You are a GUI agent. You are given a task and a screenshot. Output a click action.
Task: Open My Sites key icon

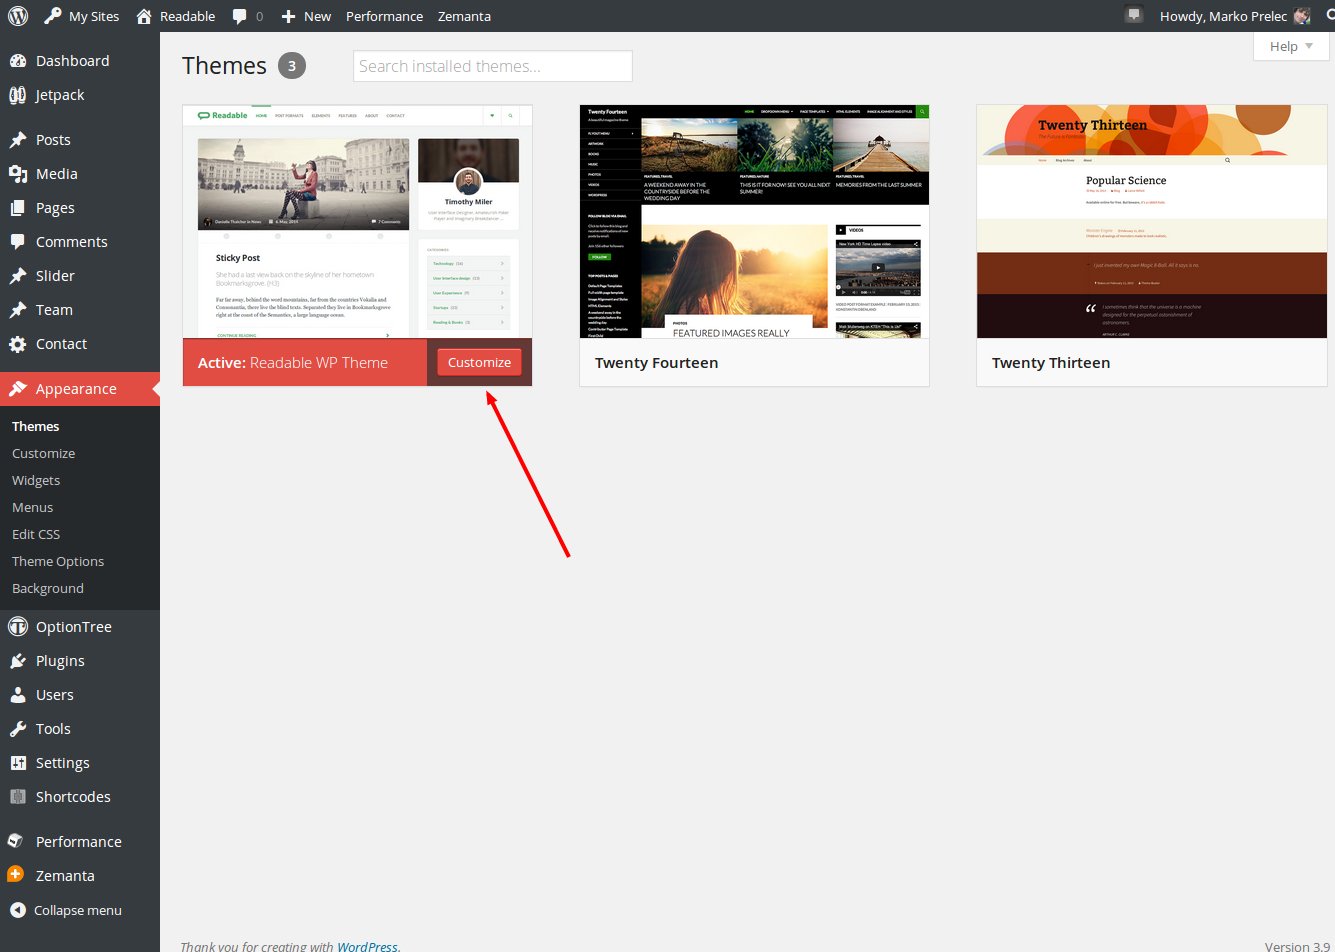pyautogui.click(x=53, y=16)
